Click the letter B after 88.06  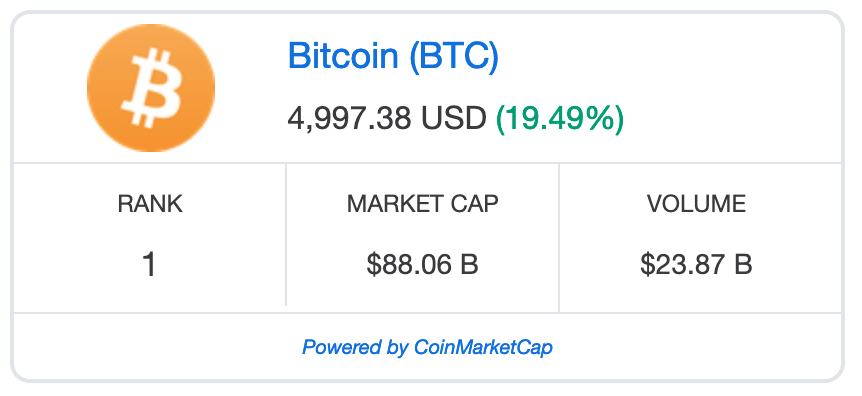click(x=469, y=265)
